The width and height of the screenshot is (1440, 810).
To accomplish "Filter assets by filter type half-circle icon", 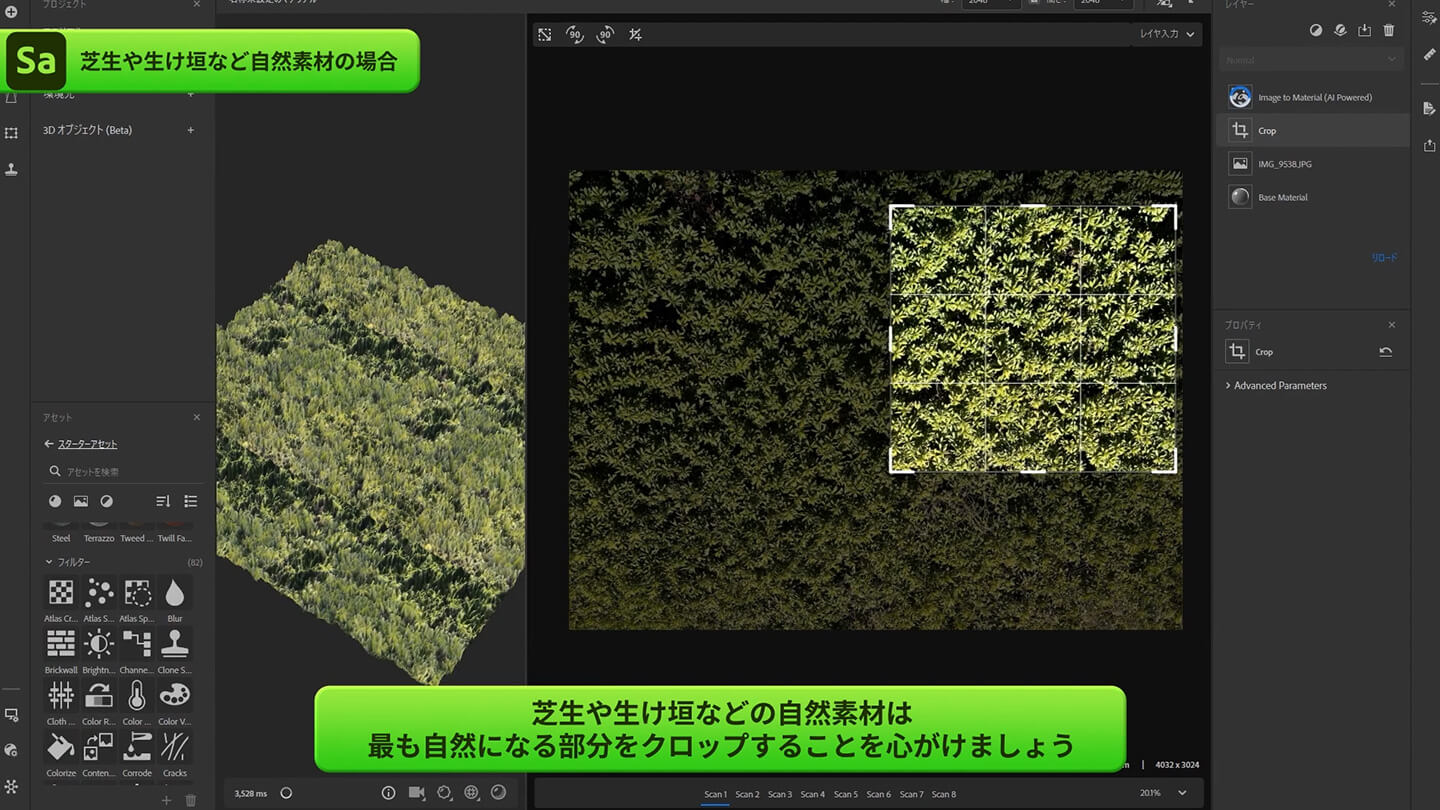I will click(x=107, y=501).
